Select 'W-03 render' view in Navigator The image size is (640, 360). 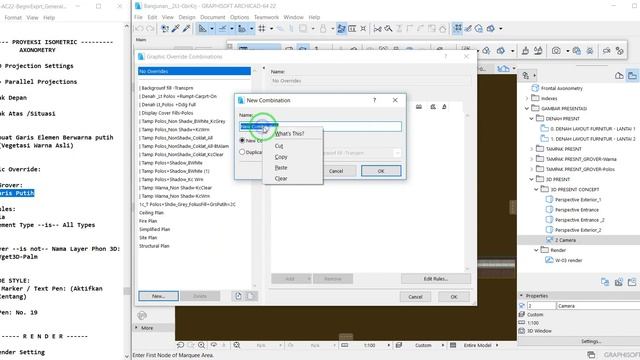coord(569,260)
